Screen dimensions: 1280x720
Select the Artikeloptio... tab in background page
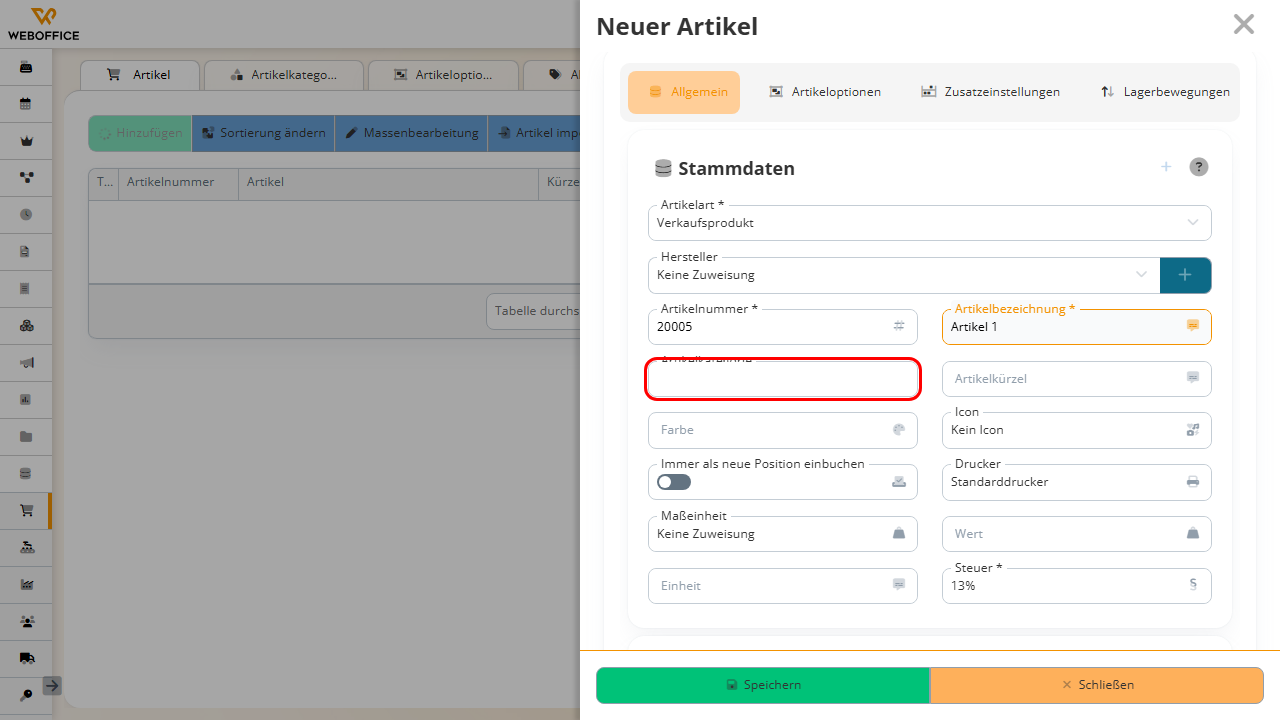443,75
